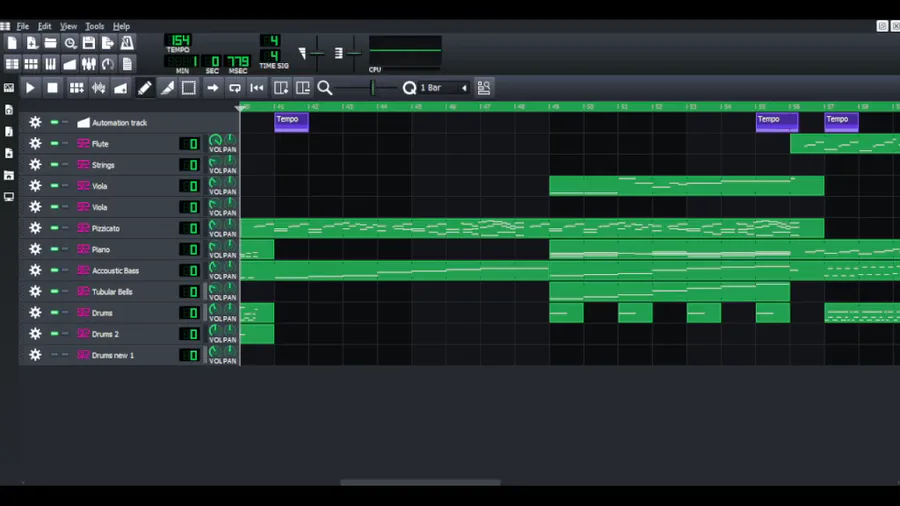
Task: Open Instrument Plugins sidebar panel
Action: (x=9, y=88)
